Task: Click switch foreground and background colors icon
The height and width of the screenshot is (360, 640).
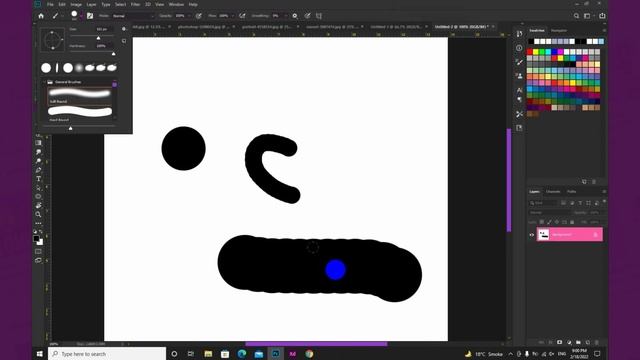Action: 41,231
